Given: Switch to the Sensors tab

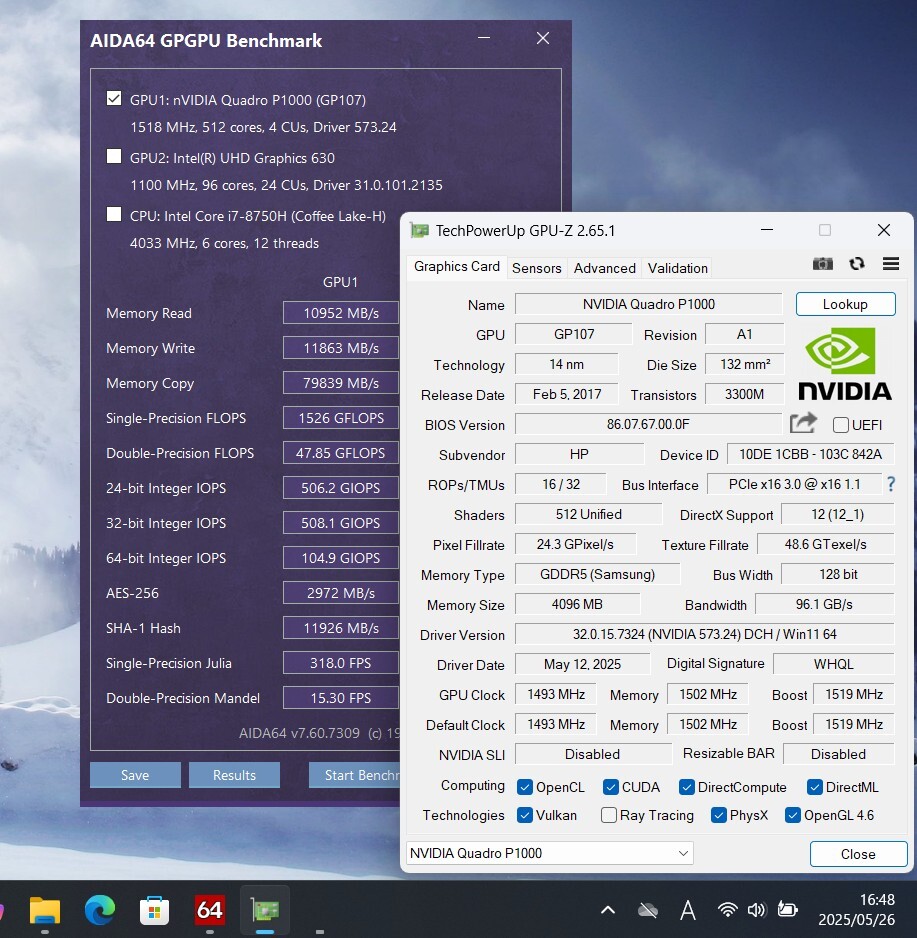Looking at the screenshot, I should (x=537, y=268).
